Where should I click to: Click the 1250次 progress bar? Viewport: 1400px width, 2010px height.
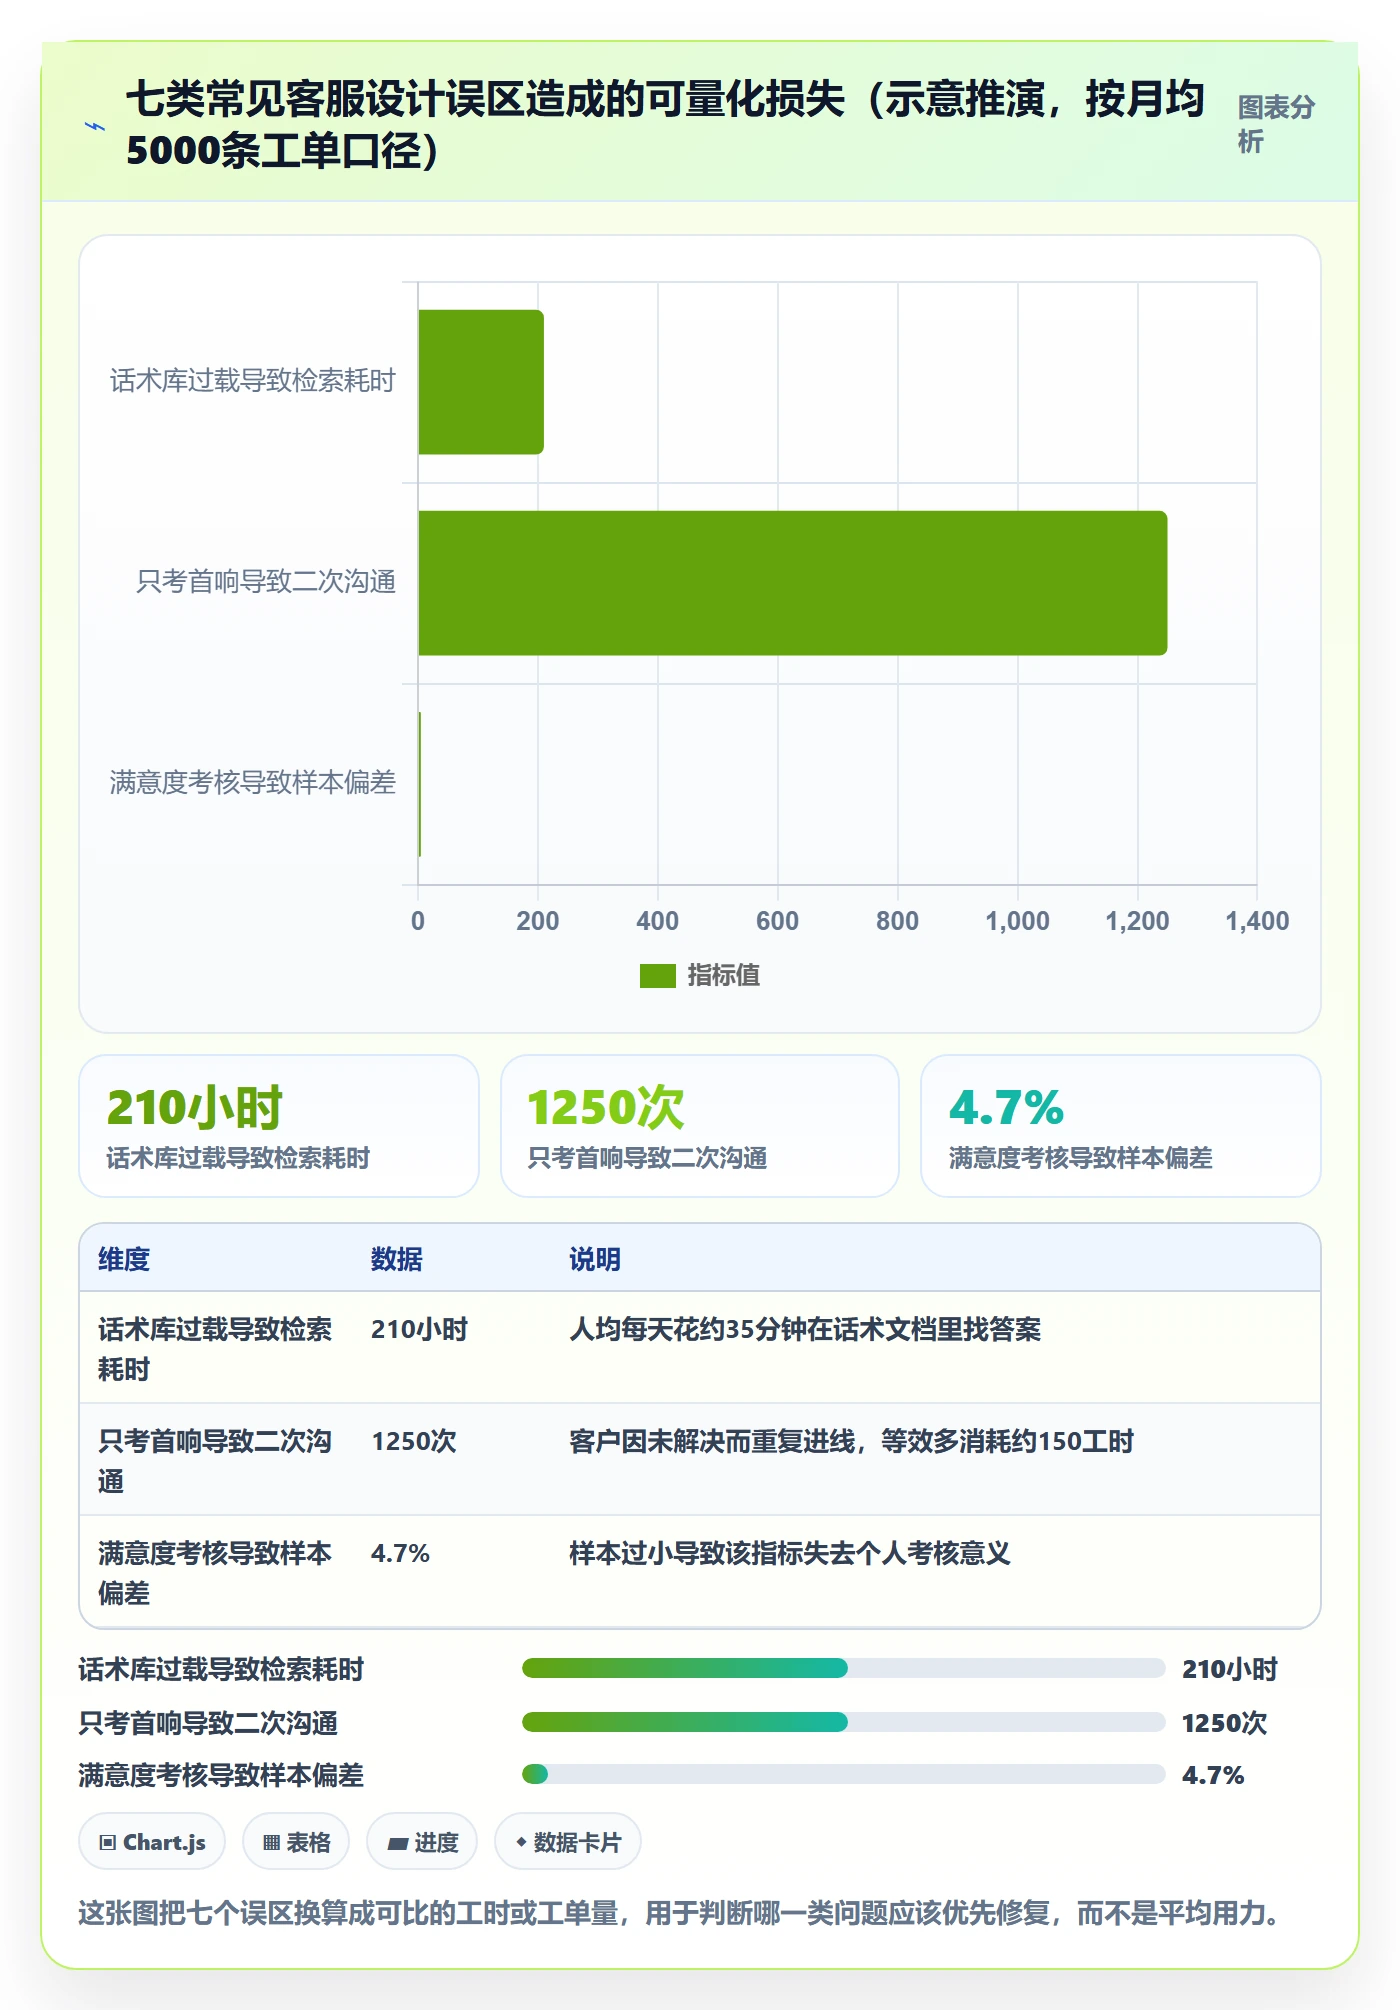[x=844, y=1722]
